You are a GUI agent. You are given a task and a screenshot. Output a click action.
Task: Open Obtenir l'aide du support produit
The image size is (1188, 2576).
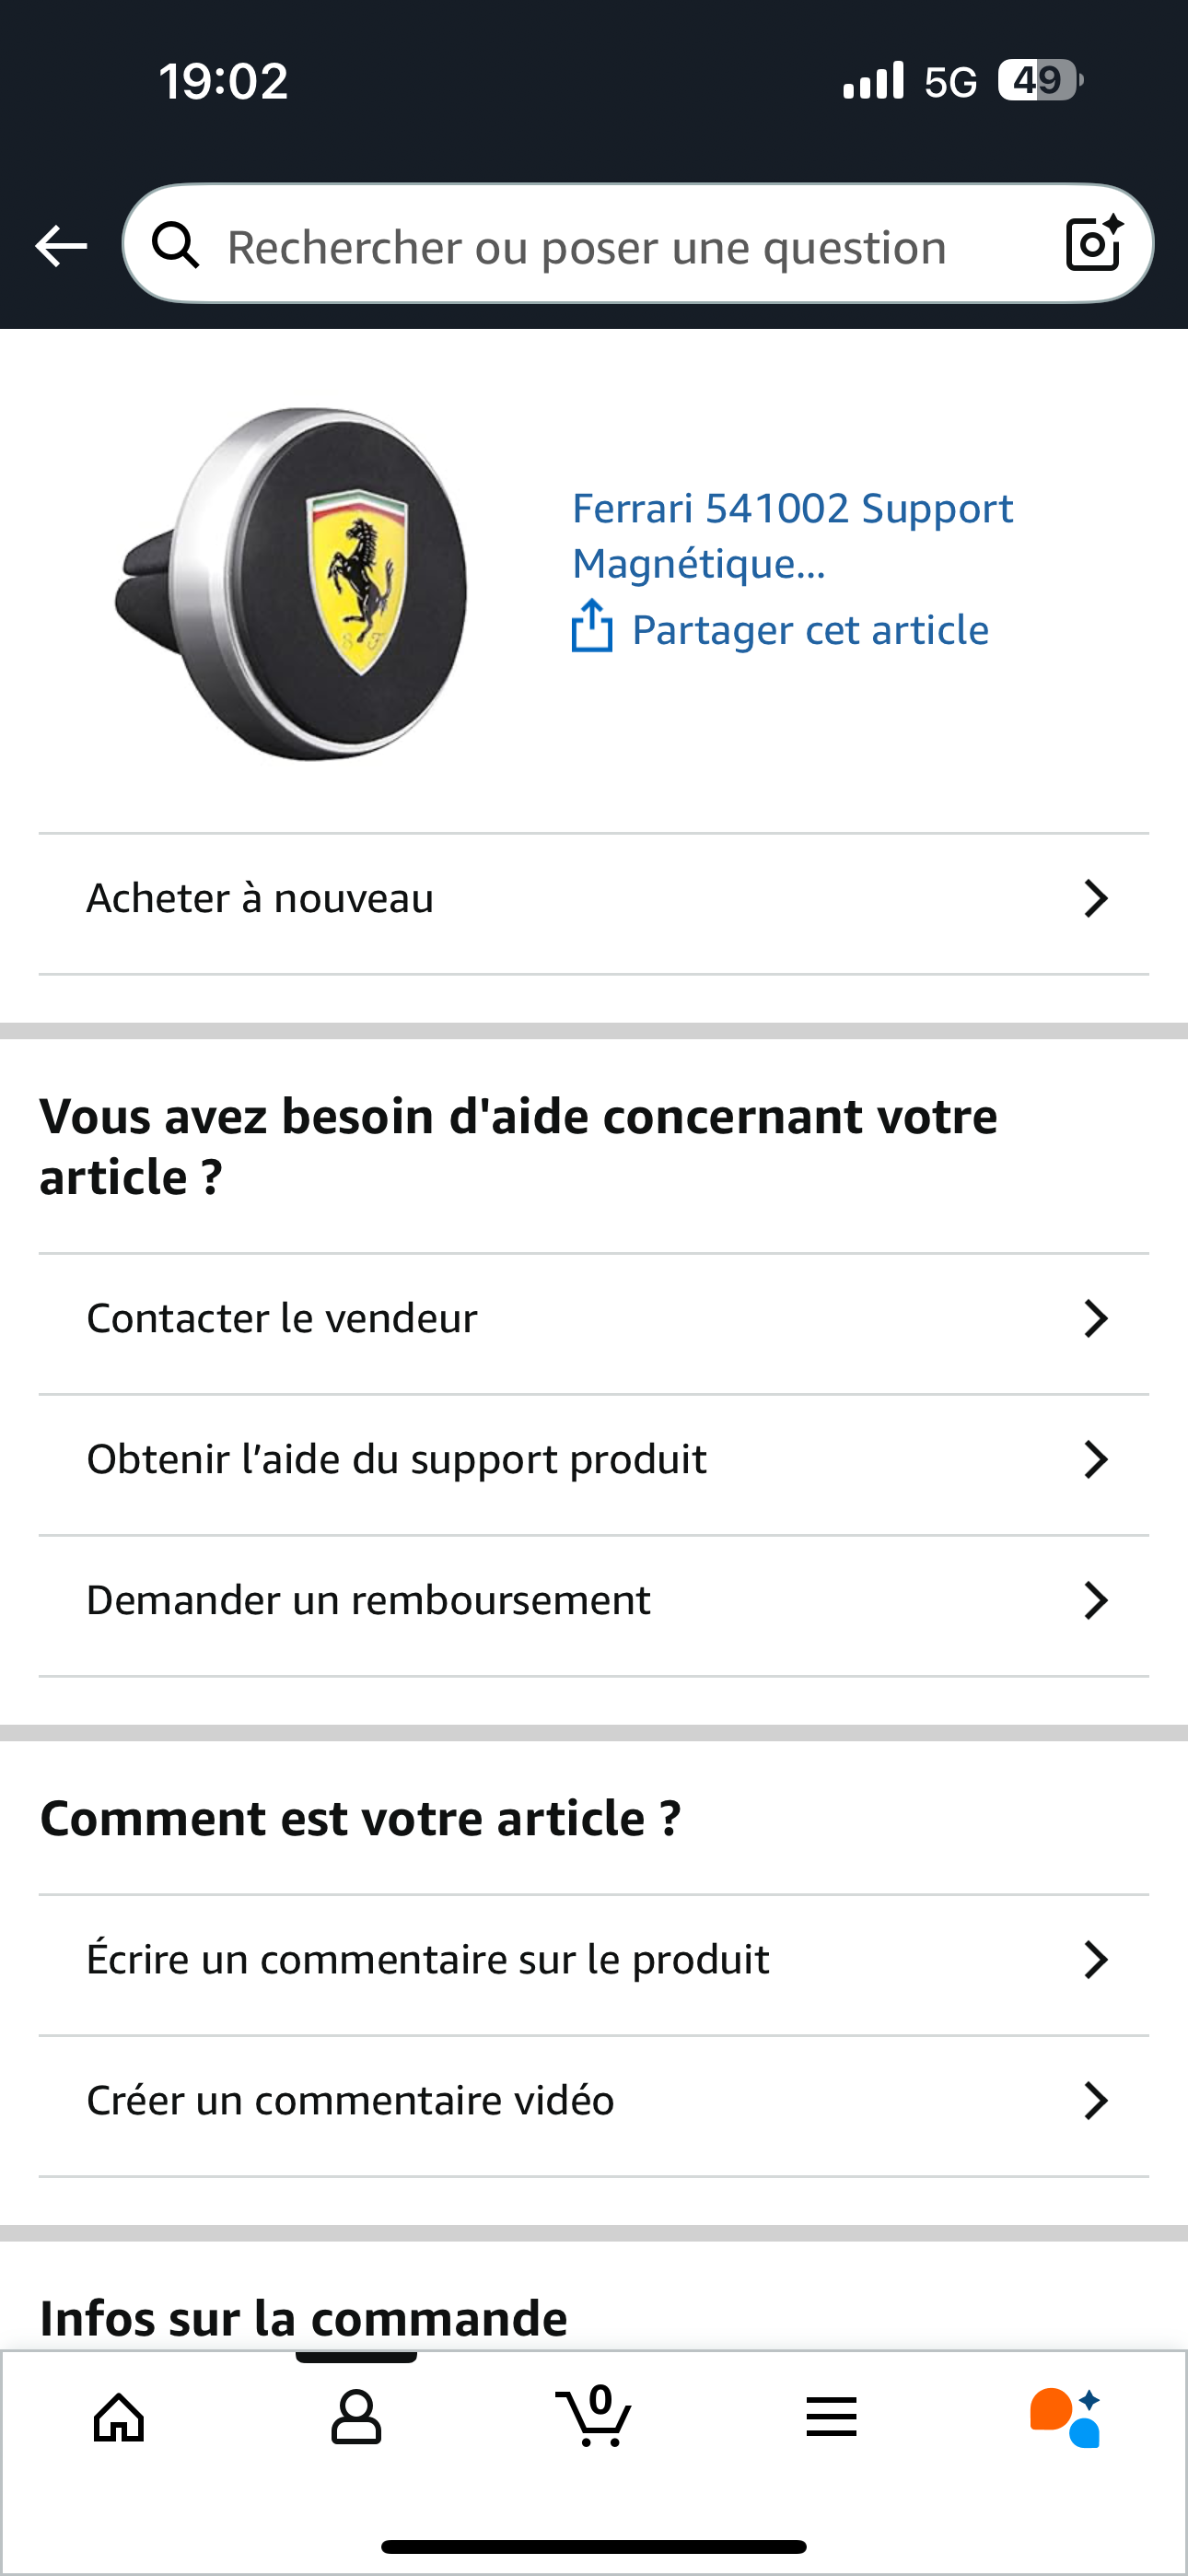pyautogui.click(x=397, y=1460)
